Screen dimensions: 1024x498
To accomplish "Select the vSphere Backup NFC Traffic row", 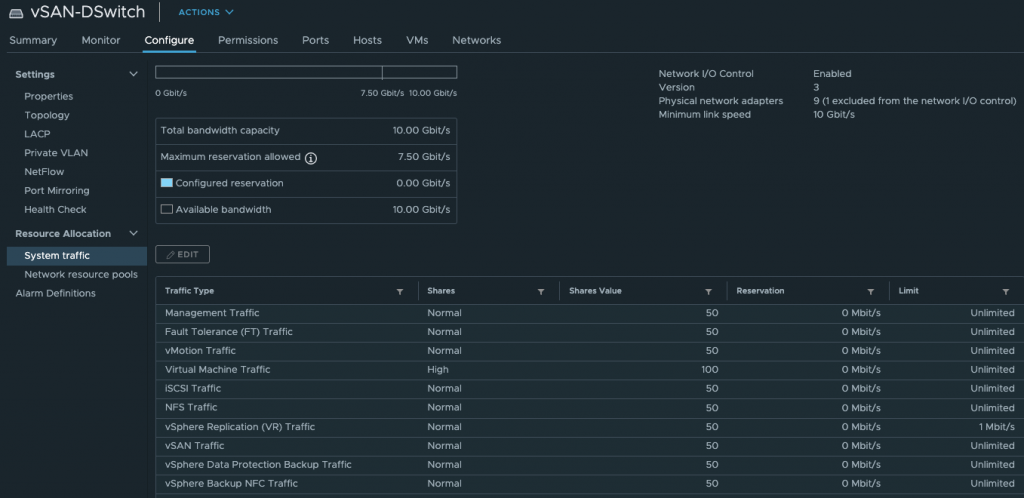I will [590, 484].
